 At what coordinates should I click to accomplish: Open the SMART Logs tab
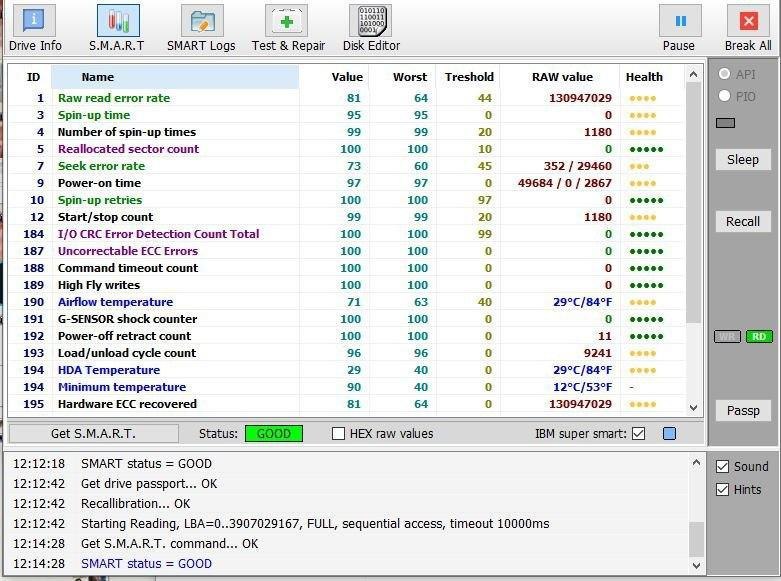pos(201,28)
